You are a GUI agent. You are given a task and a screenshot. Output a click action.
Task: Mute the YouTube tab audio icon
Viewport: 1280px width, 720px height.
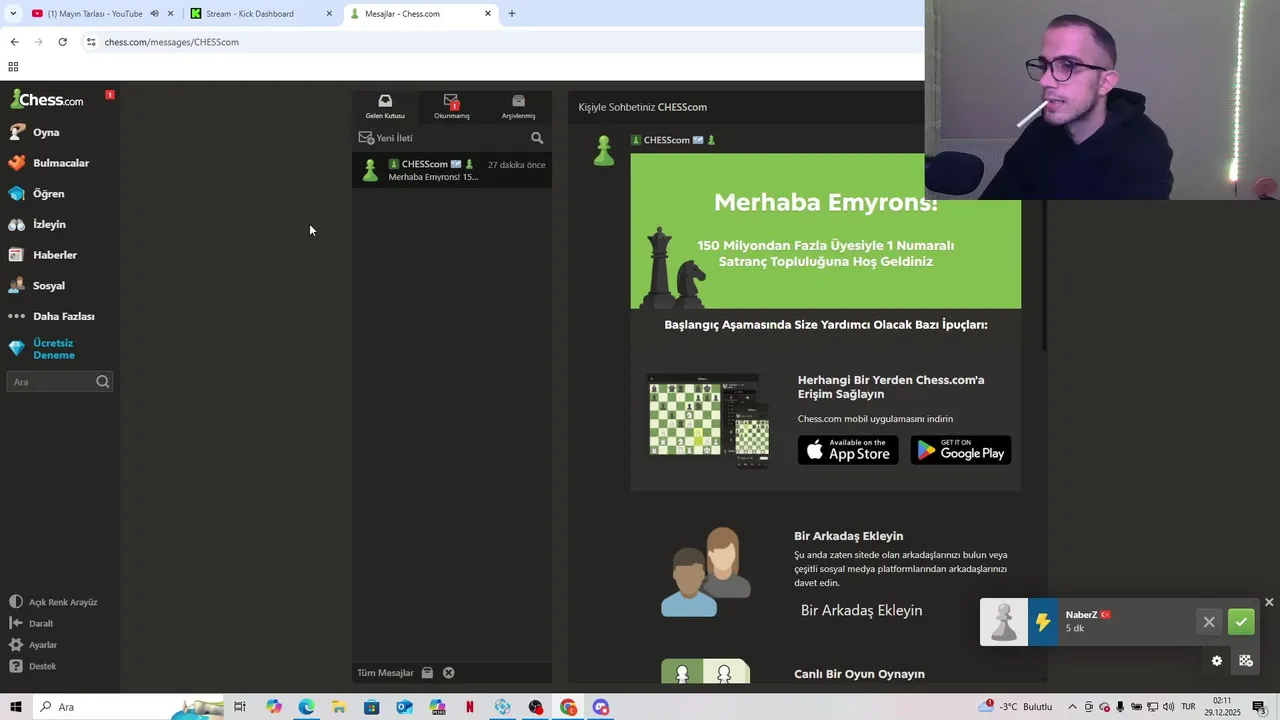(154, 14)
